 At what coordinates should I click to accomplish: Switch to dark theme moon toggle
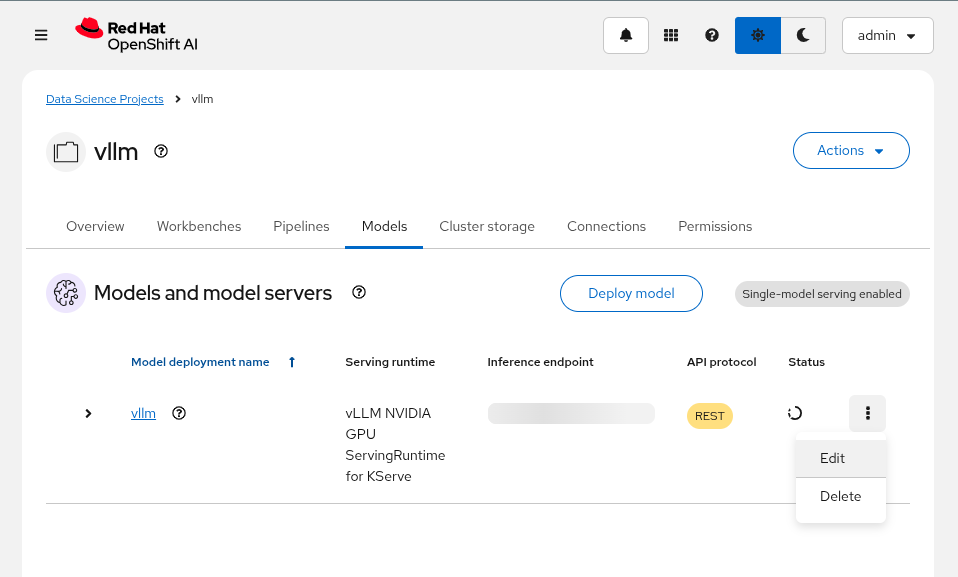[x=803, y=35]
